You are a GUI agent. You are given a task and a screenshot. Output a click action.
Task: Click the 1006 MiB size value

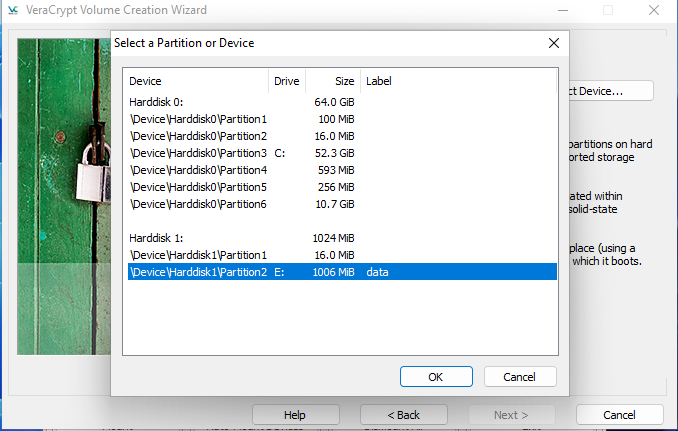coord(333,272)
